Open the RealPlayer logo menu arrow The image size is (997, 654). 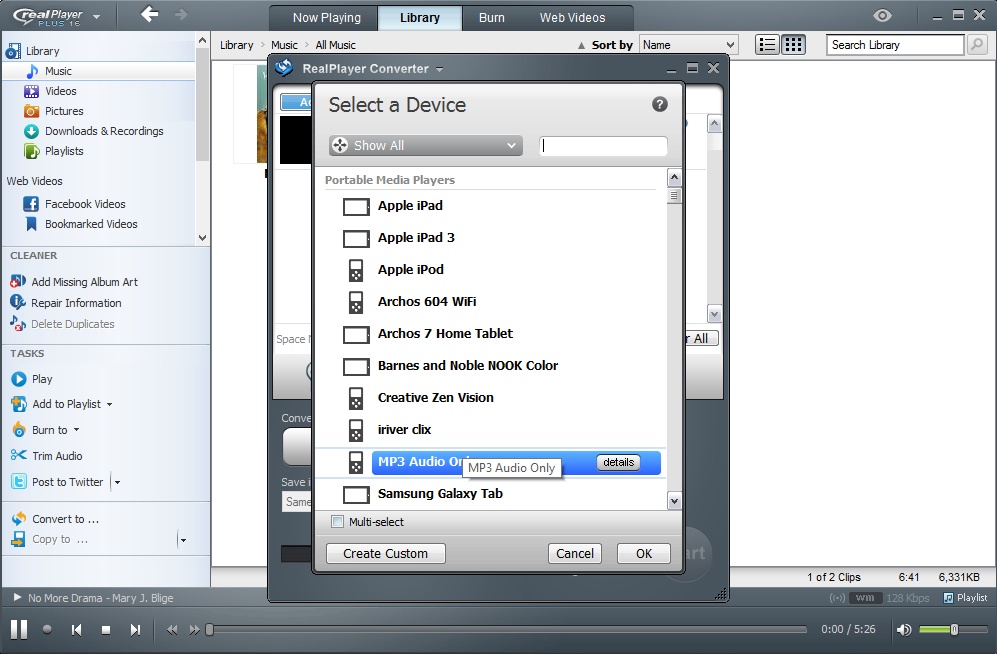click(97, 17)
